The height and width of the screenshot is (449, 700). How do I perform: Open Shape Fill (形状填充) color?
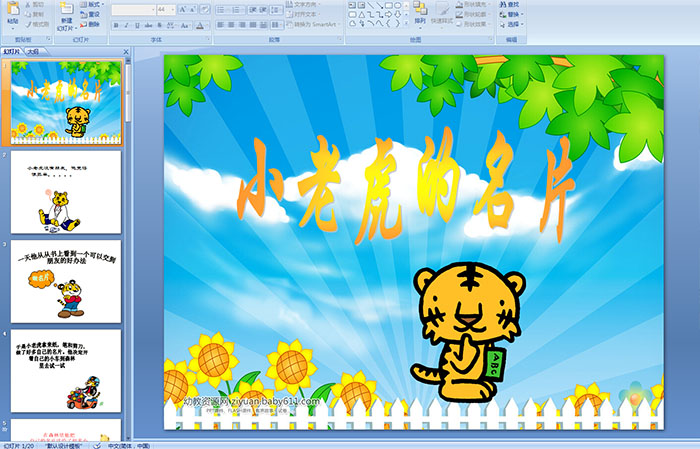point(473,4)
